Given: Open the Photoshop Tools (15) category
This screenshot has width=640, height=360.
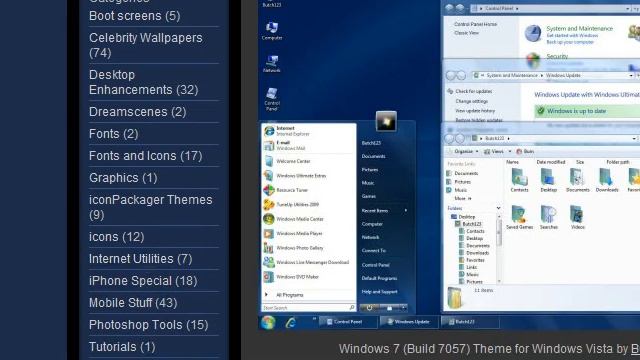Looking at the screenshot, I should 149,325.
